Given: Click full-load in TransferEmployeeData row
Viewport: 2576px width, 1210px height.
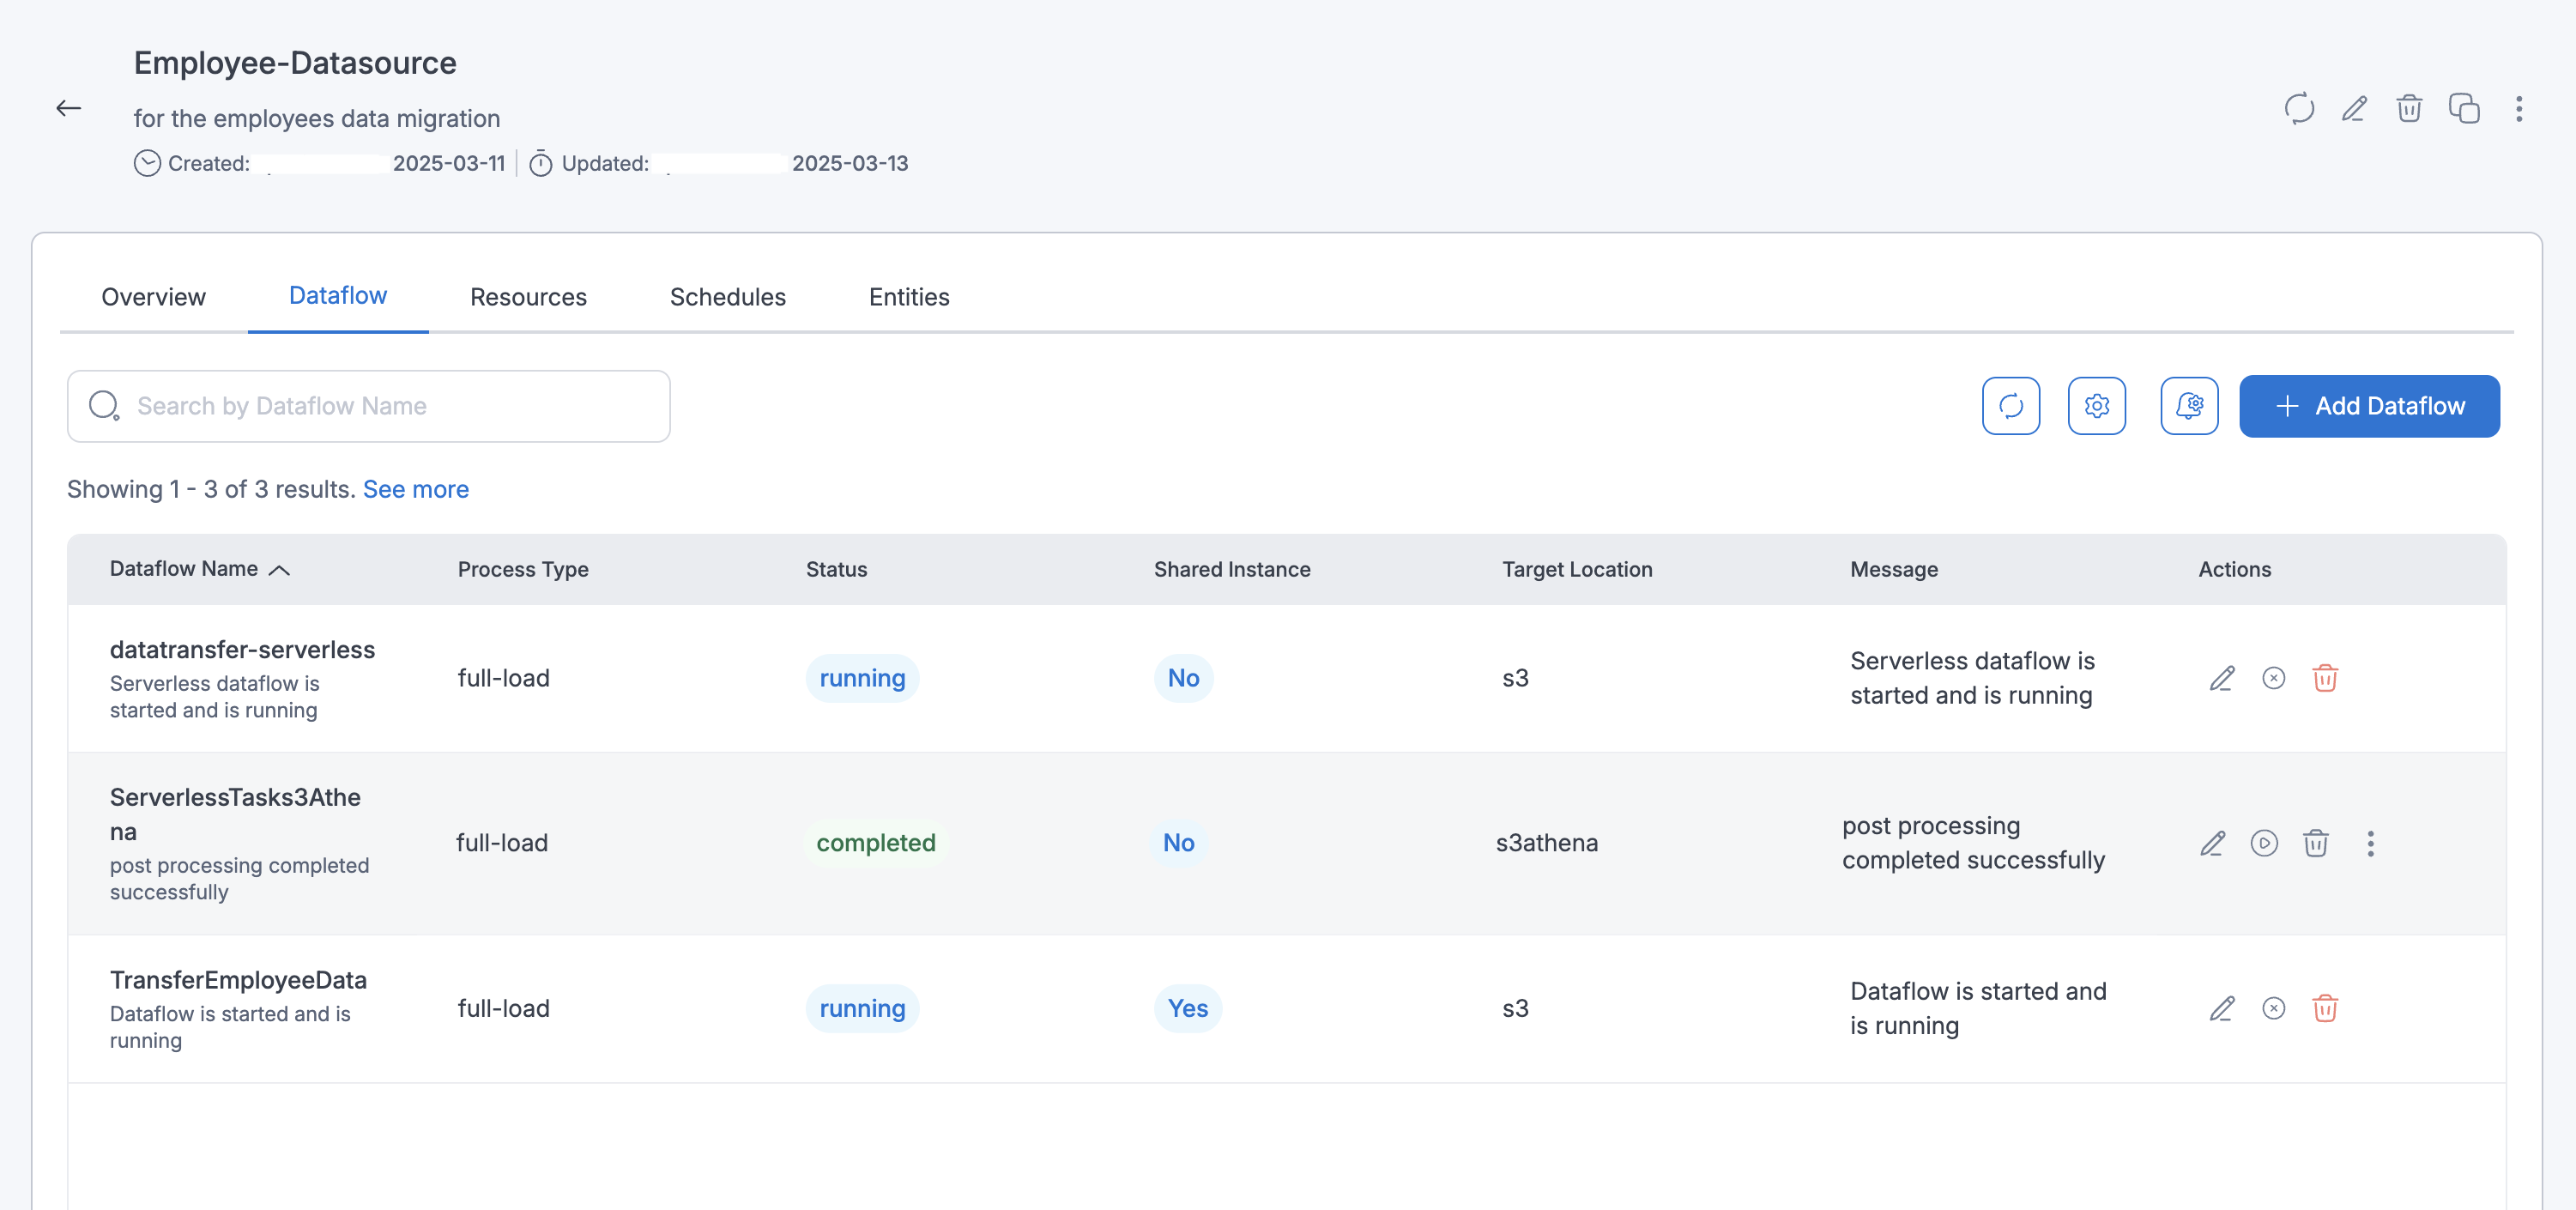Looking at the screenshot, I should pyautogui.click(x=503, y=1008).
